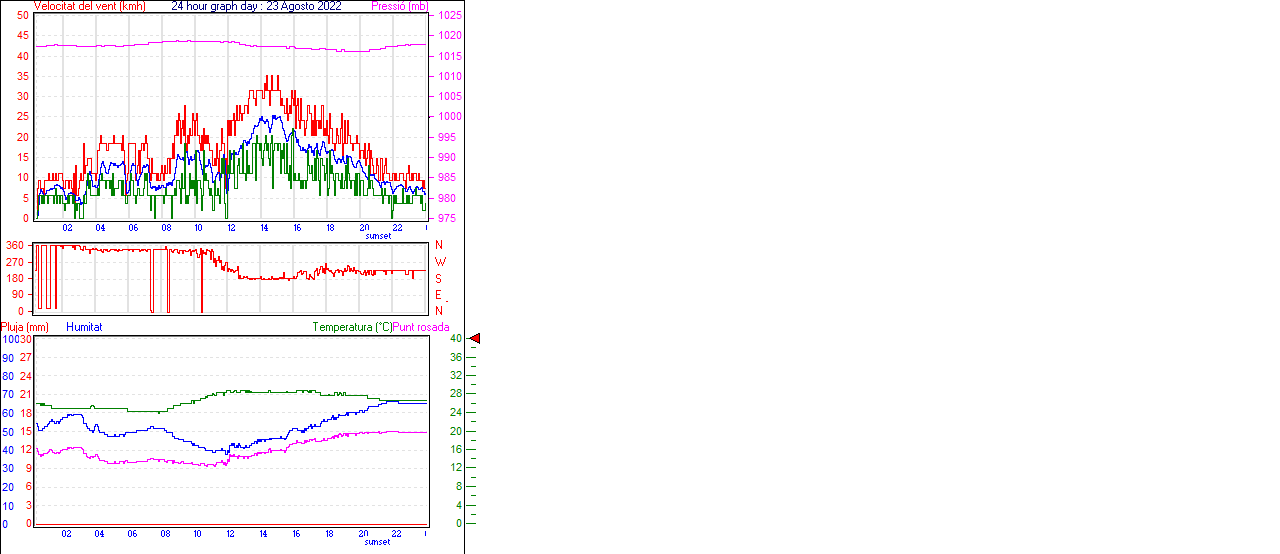Click the 'Velocitat del vent (kmh)' label
This screenshot has width=1280, height=554.
point(89,6)
